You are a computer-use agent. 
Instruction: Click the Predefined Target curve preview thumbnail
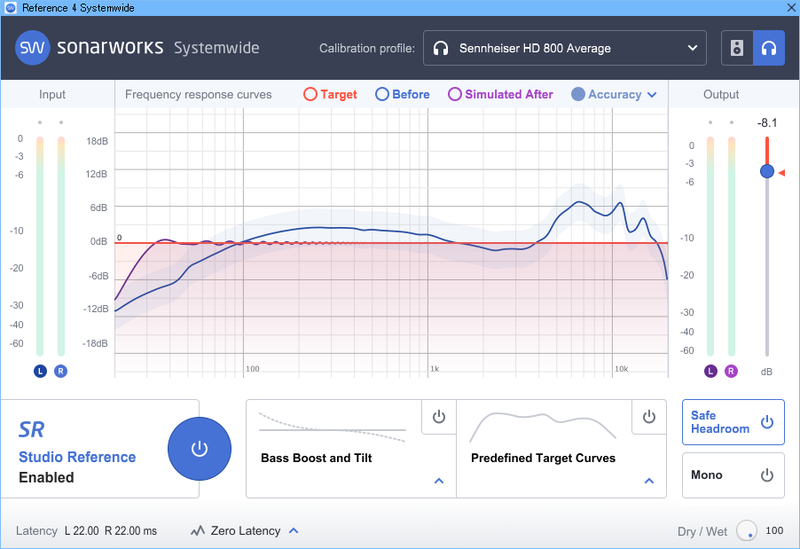click(x=542, y=427)
